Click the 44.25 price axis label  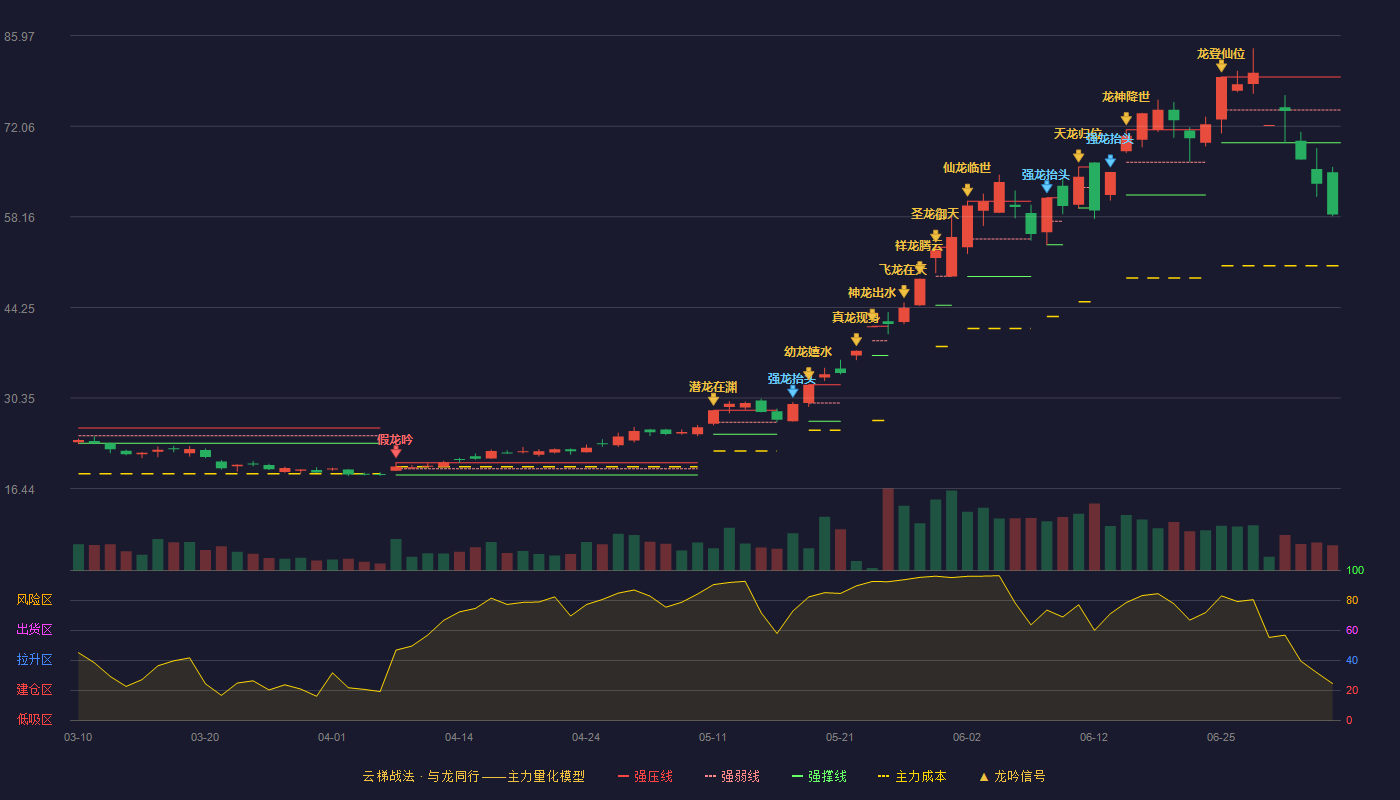20,309
